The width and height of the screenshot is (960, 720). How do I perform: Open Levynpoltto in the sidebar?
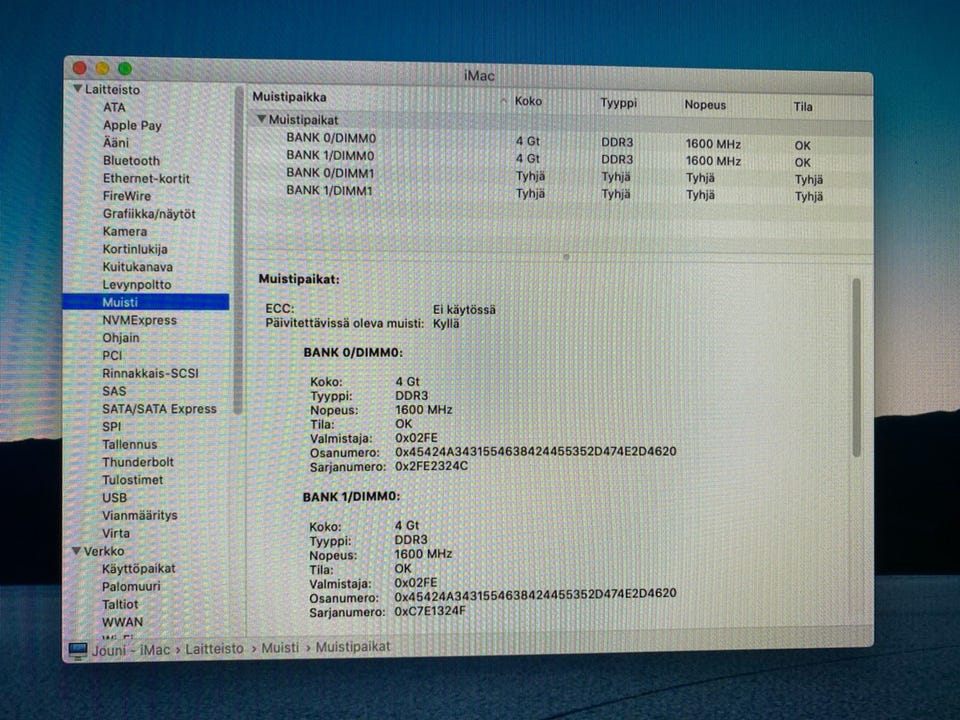[x=137, y=285]
